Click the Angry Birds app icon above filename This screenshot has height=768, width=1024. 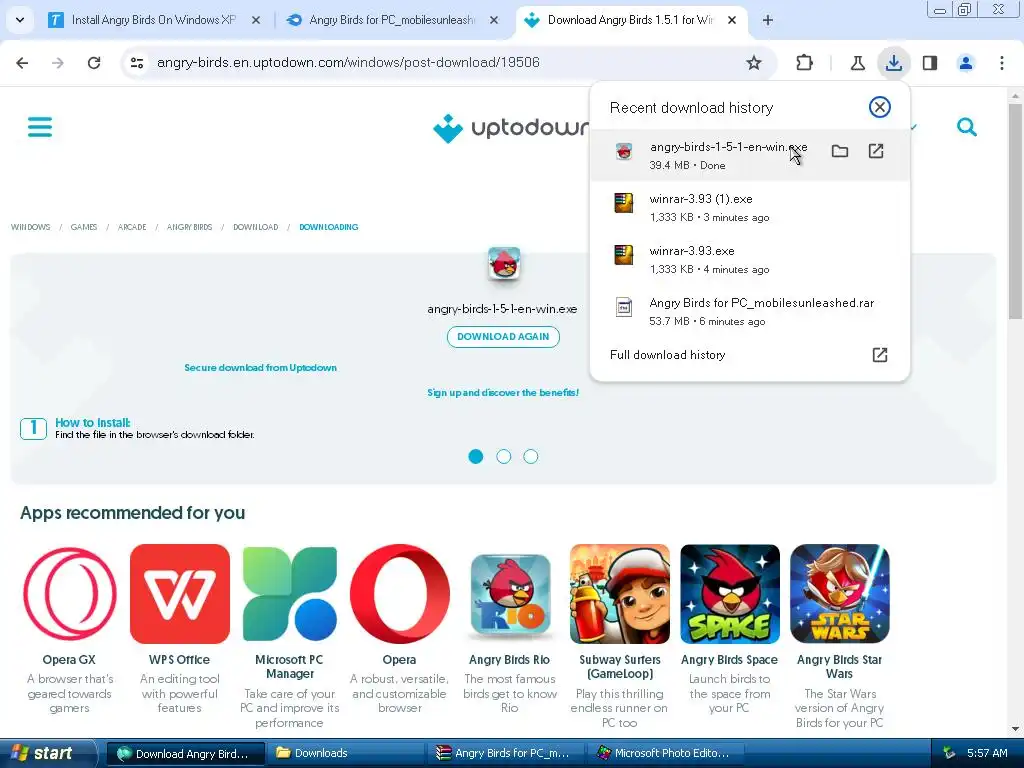click(504, 264)
